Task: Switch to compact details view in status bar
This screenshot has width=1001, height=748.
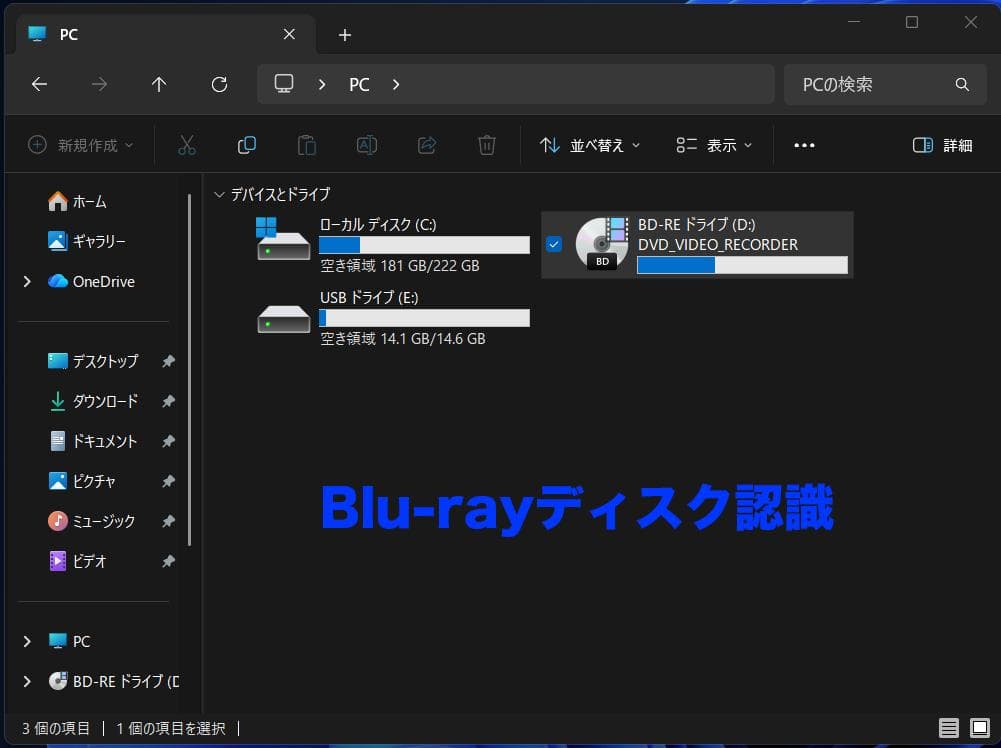Action: pyautogui.click(x=947, y=728)
